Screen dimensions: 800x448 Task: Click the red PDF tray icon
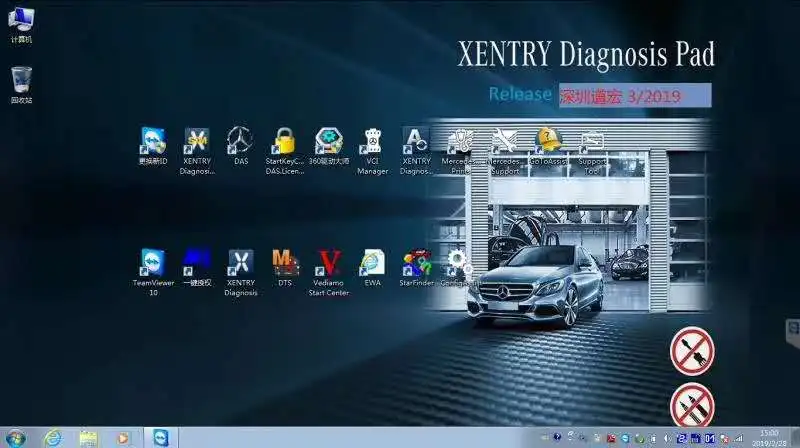pos(611,438)
